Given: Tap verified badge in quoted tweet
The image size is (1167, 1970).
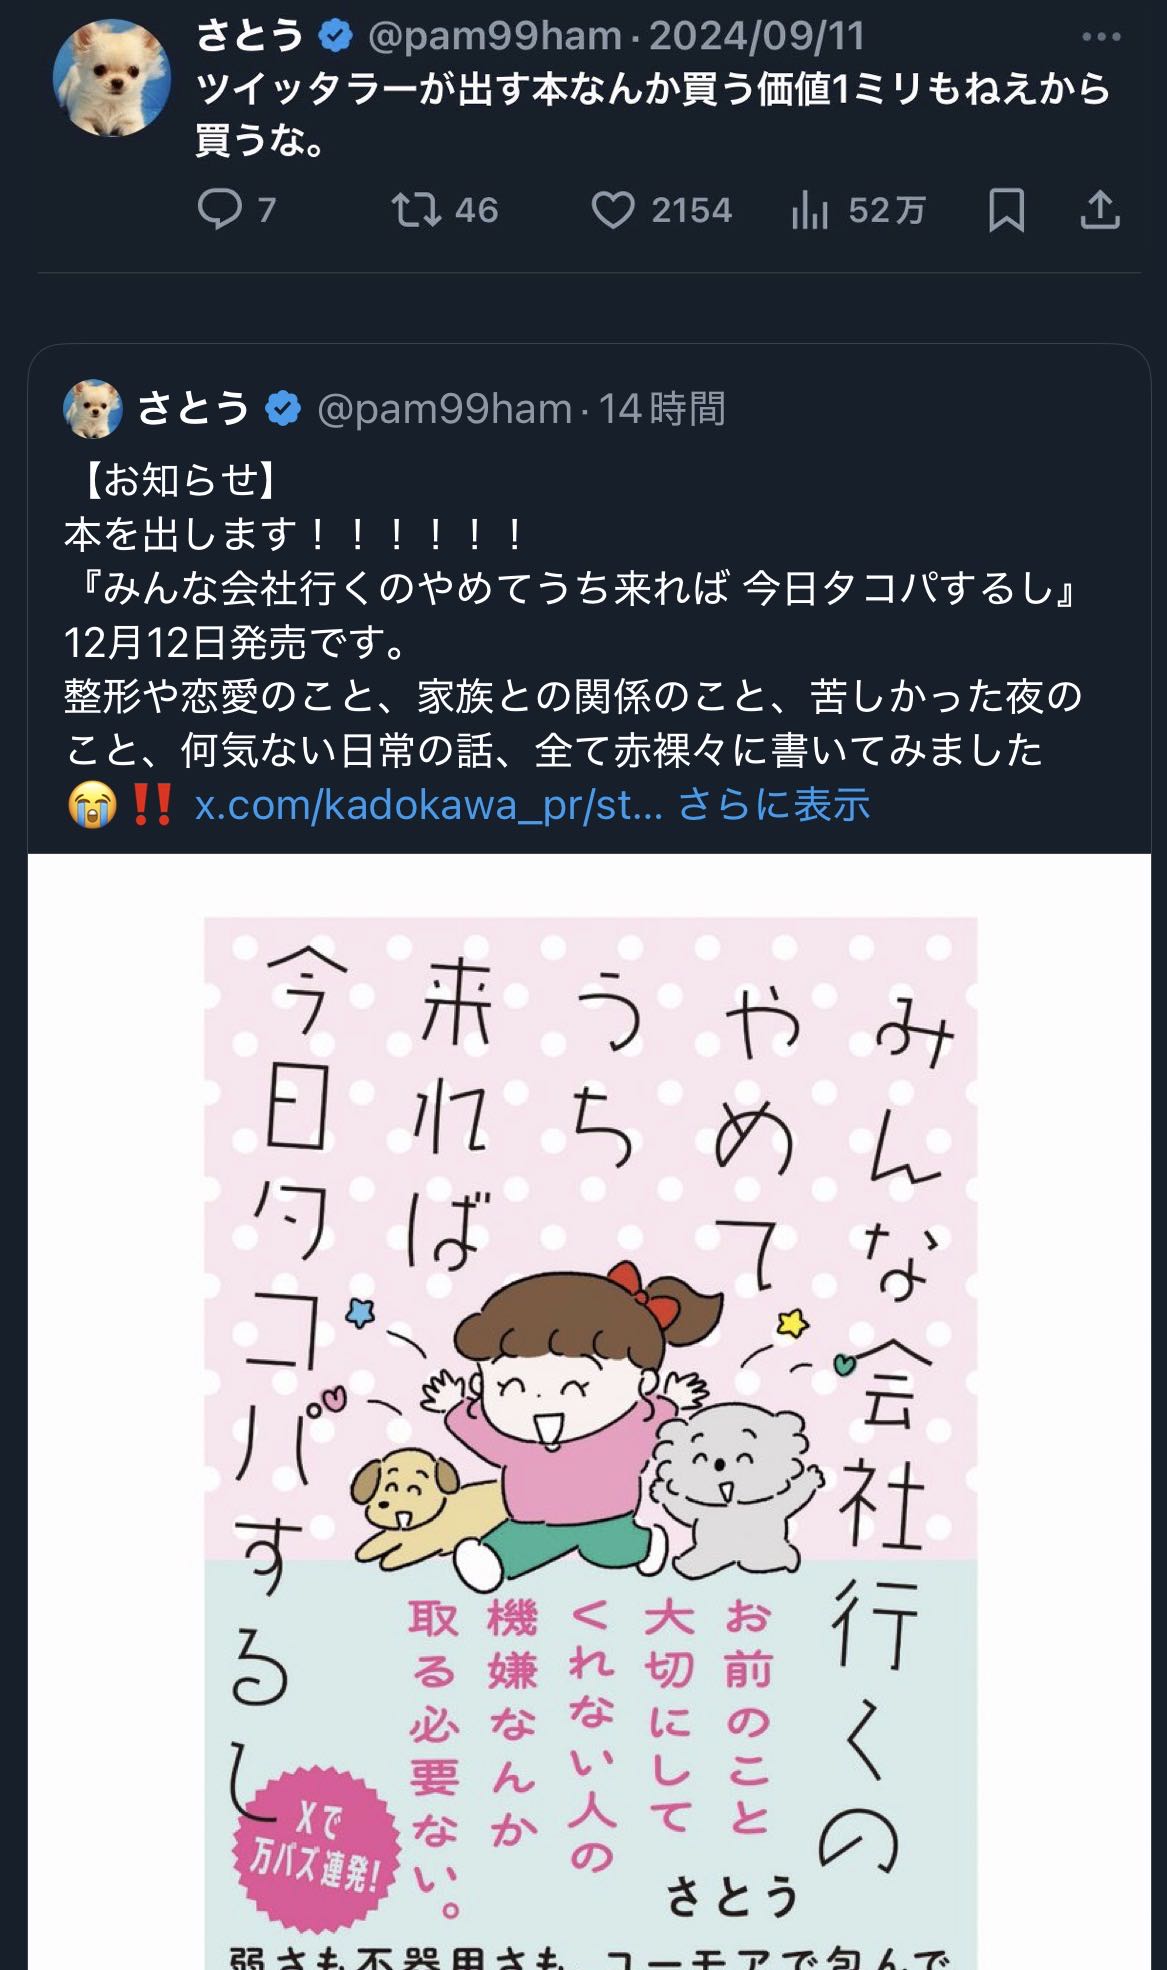Looking at the screenshot, I should [x=284, y=409].
